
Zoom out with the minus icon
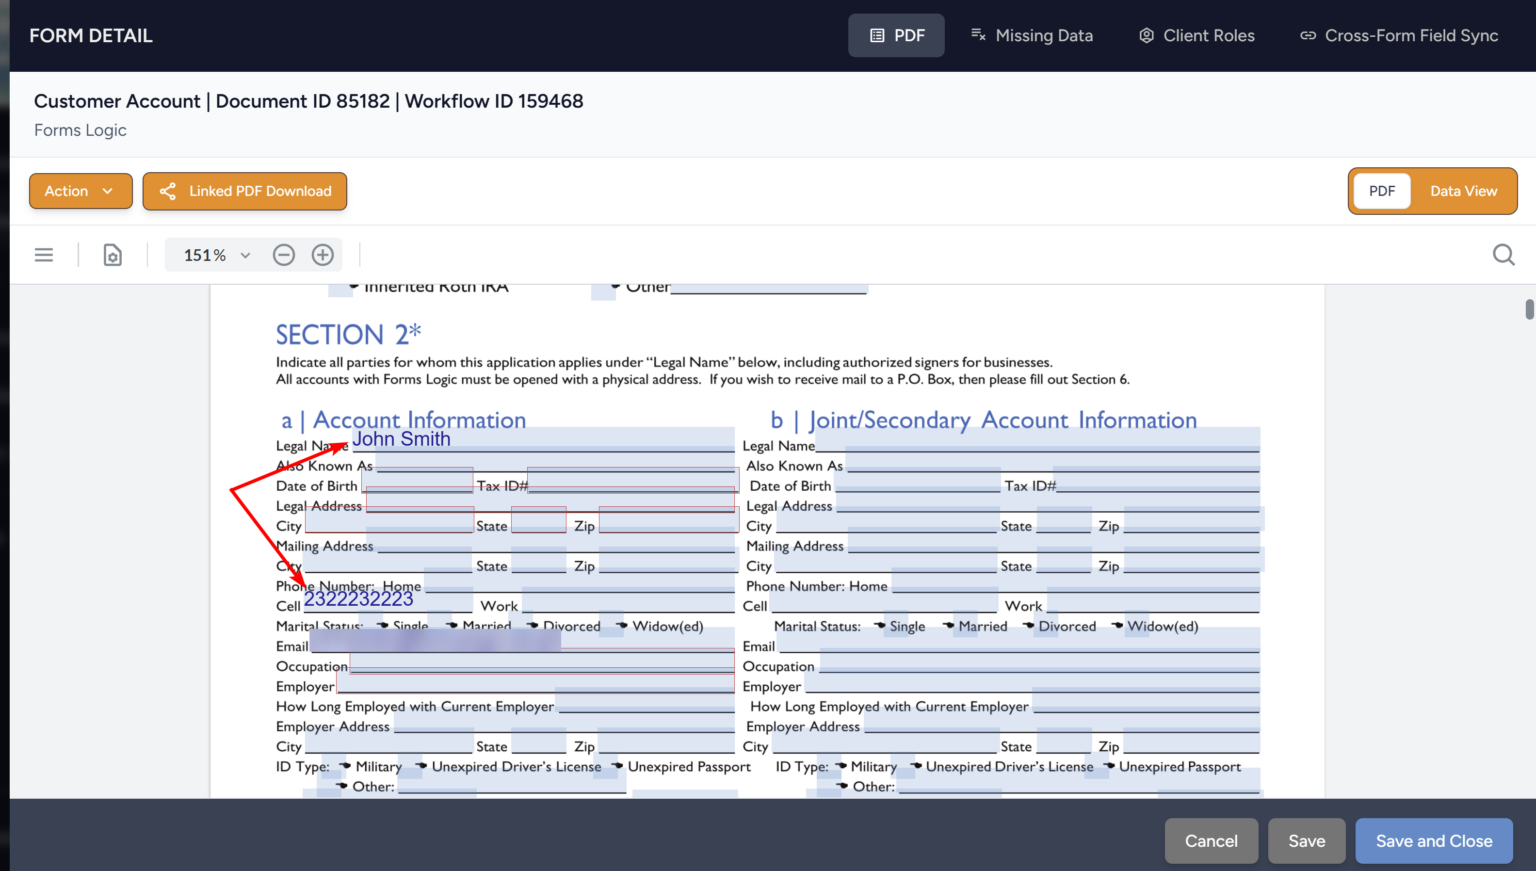click(x=284, y=255)
